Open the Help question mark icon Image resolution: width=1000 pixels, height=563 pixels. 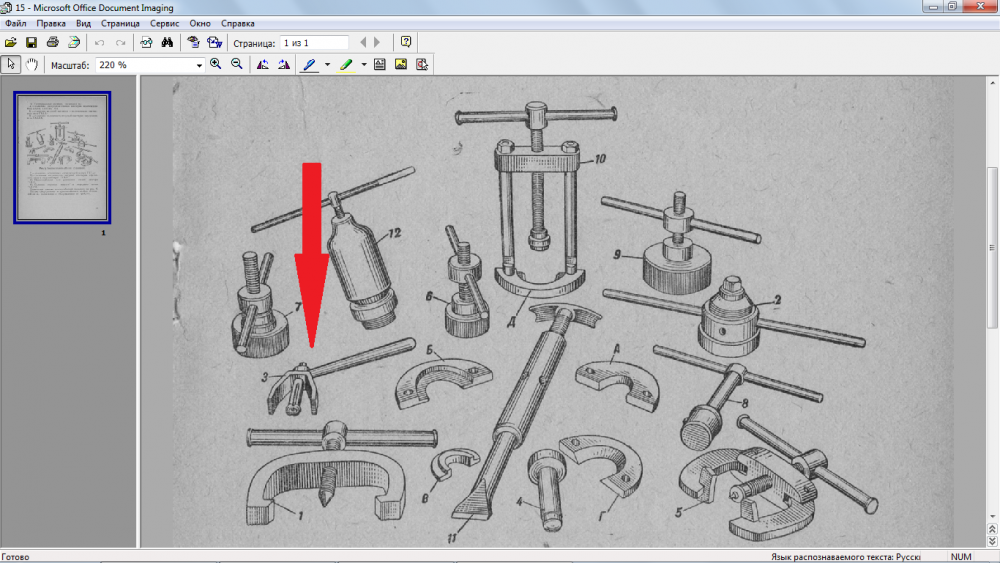[x=406, y=43]
